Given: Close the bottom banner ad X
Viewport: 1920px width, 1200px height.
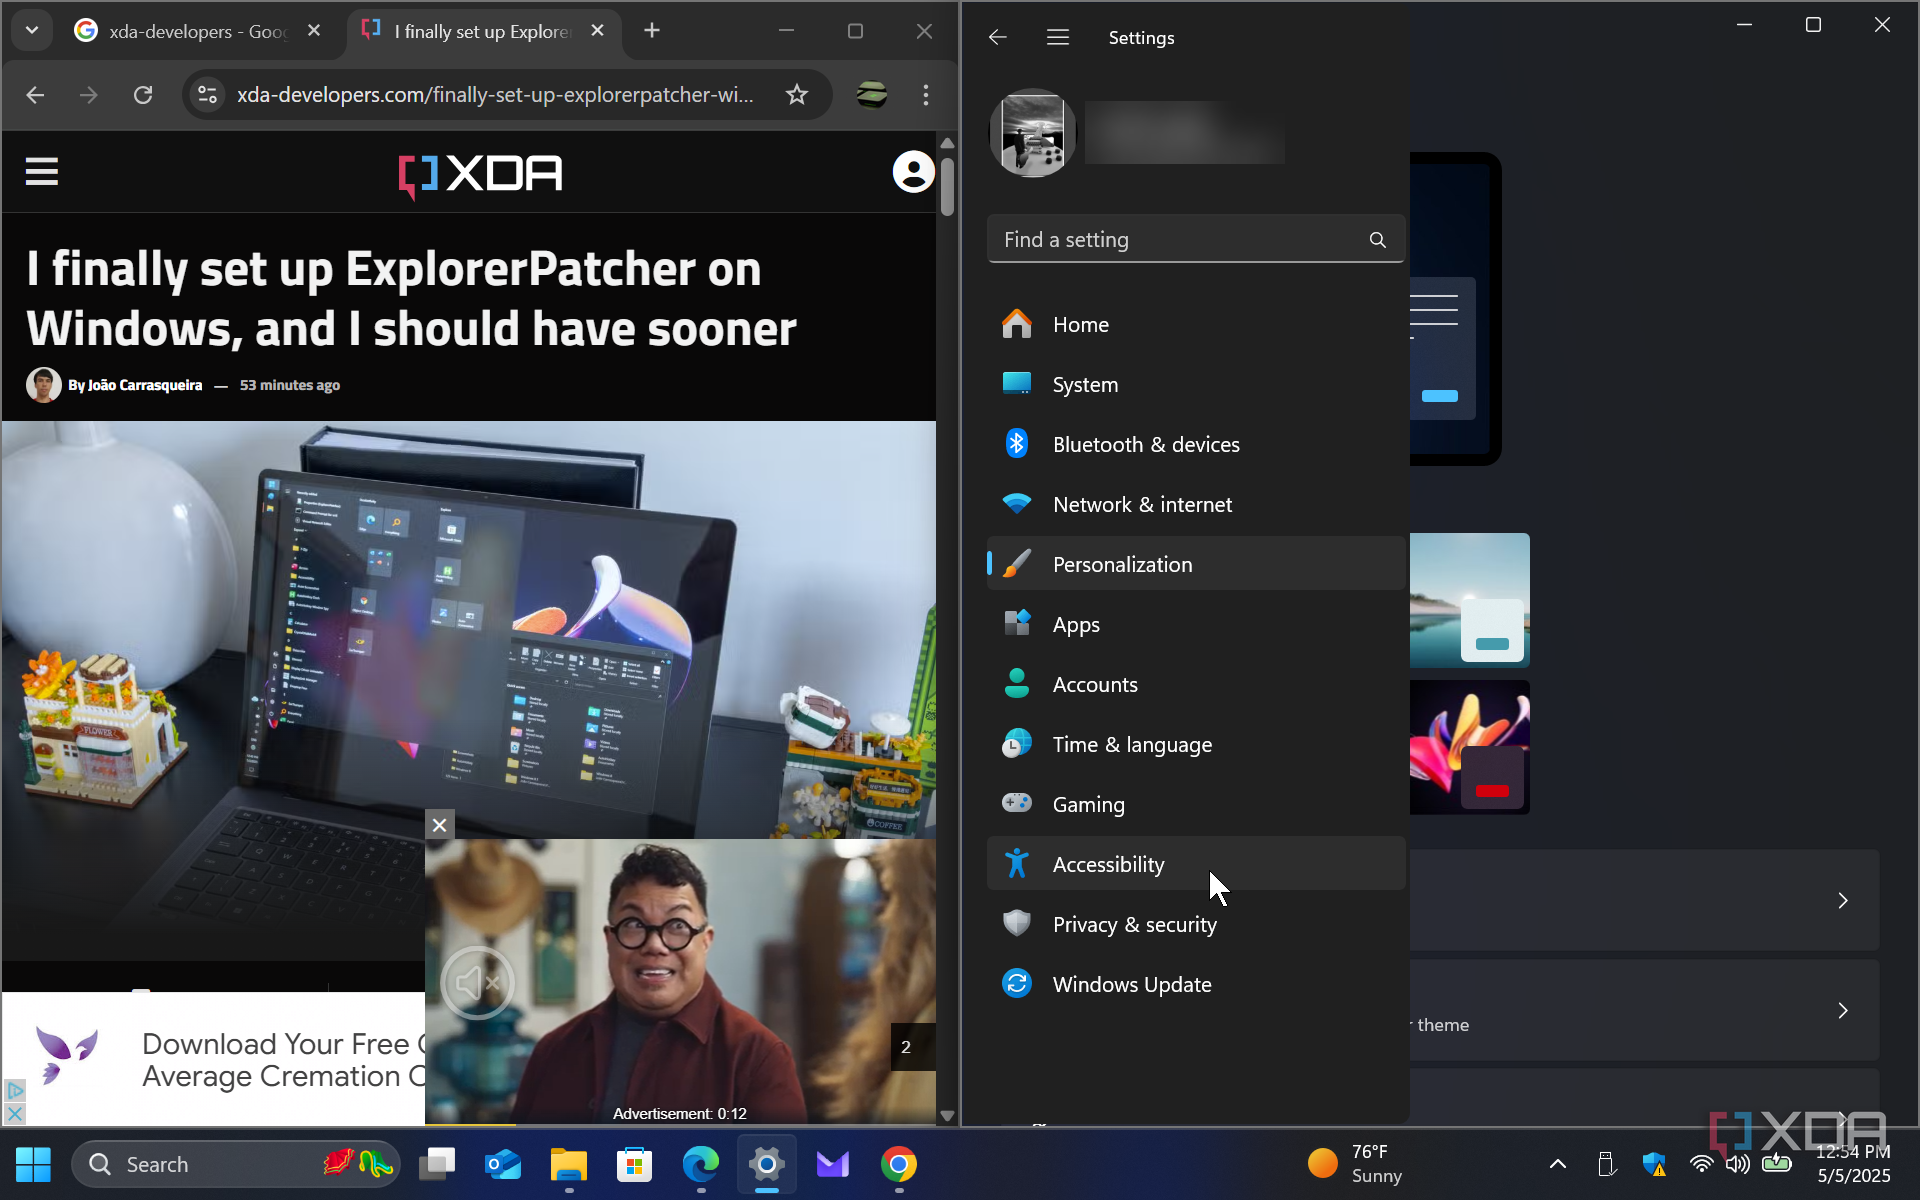Looking at the screenshot, I should click(14, 1113).
